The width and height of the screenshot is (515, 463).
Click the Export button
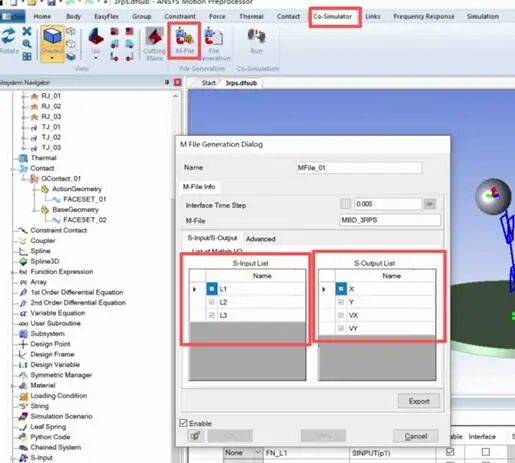point(419,401)
